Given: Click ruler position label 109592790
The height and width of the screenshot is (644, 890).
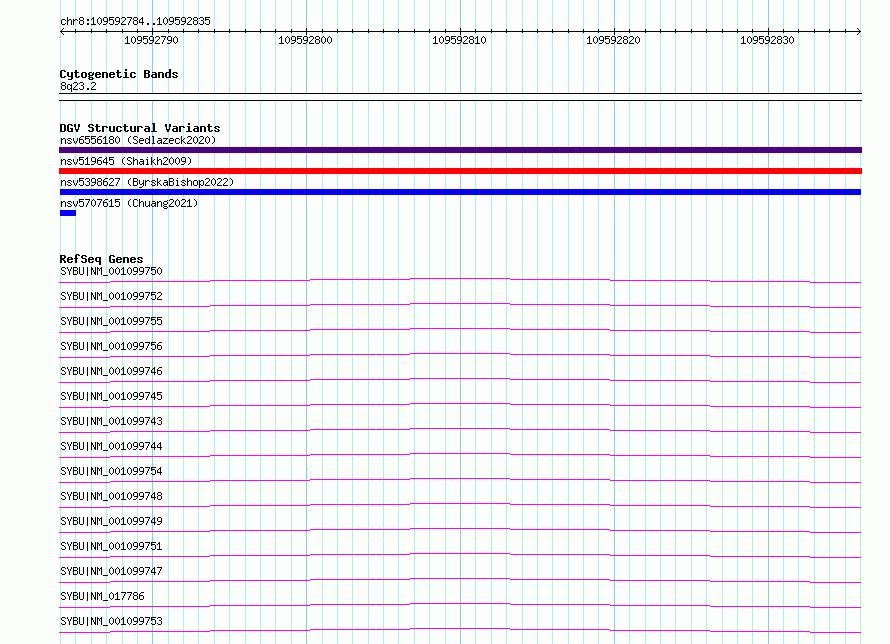Looking at the screenshot, I should click(151, 40).
